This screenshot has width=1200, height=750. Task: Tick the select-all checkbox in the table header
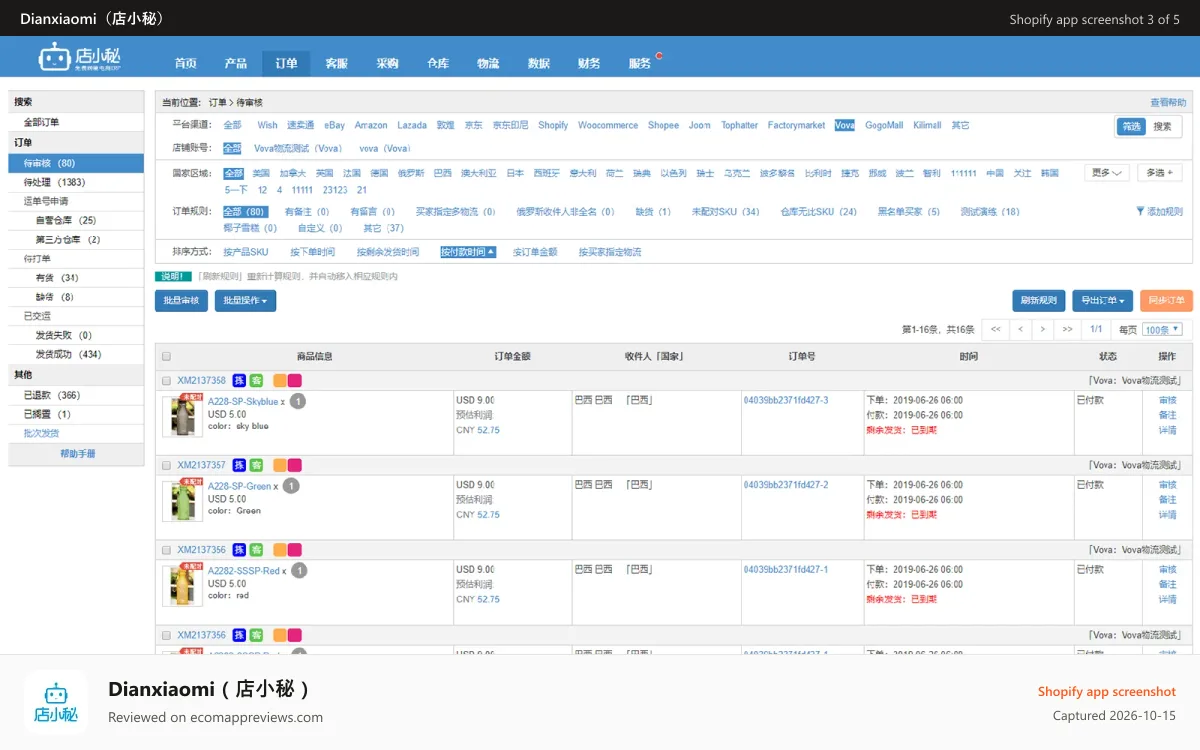[166, 357]
